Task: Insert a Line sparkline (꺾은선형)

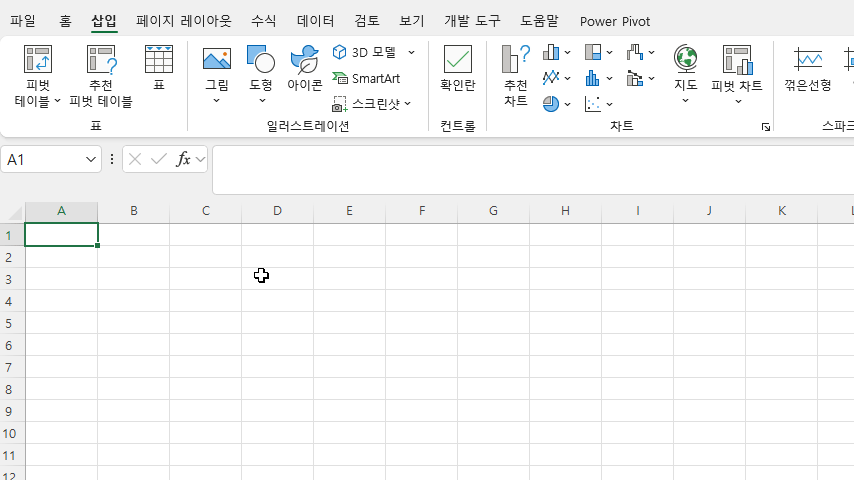Action: pos(808,68)
